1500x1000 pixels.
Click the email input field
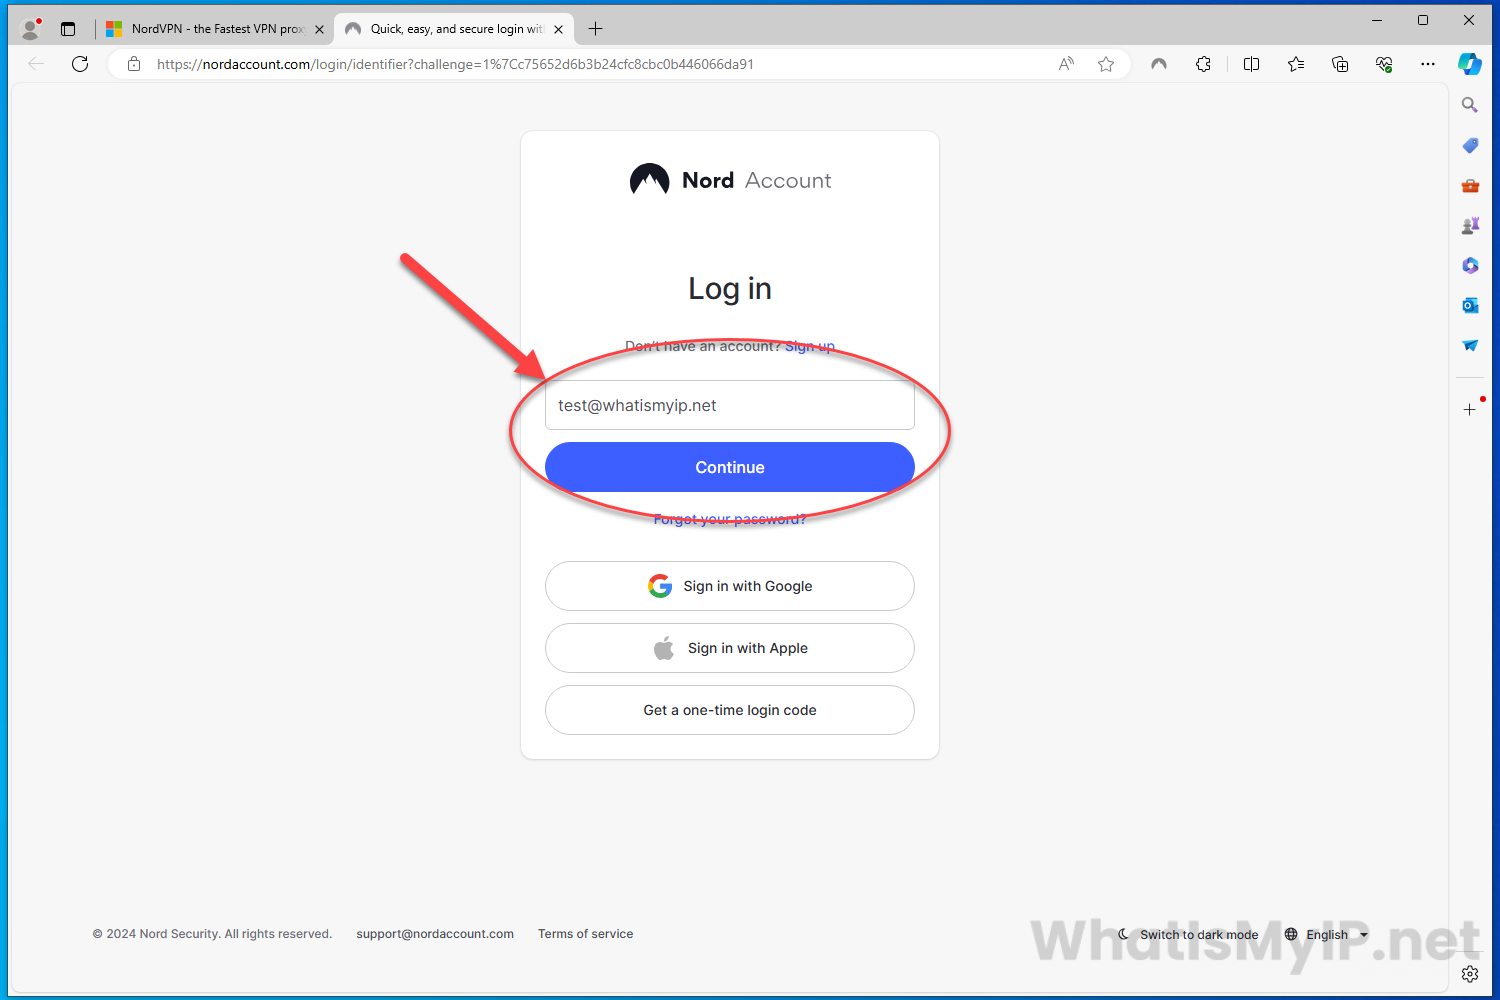(x=730, y=405)
